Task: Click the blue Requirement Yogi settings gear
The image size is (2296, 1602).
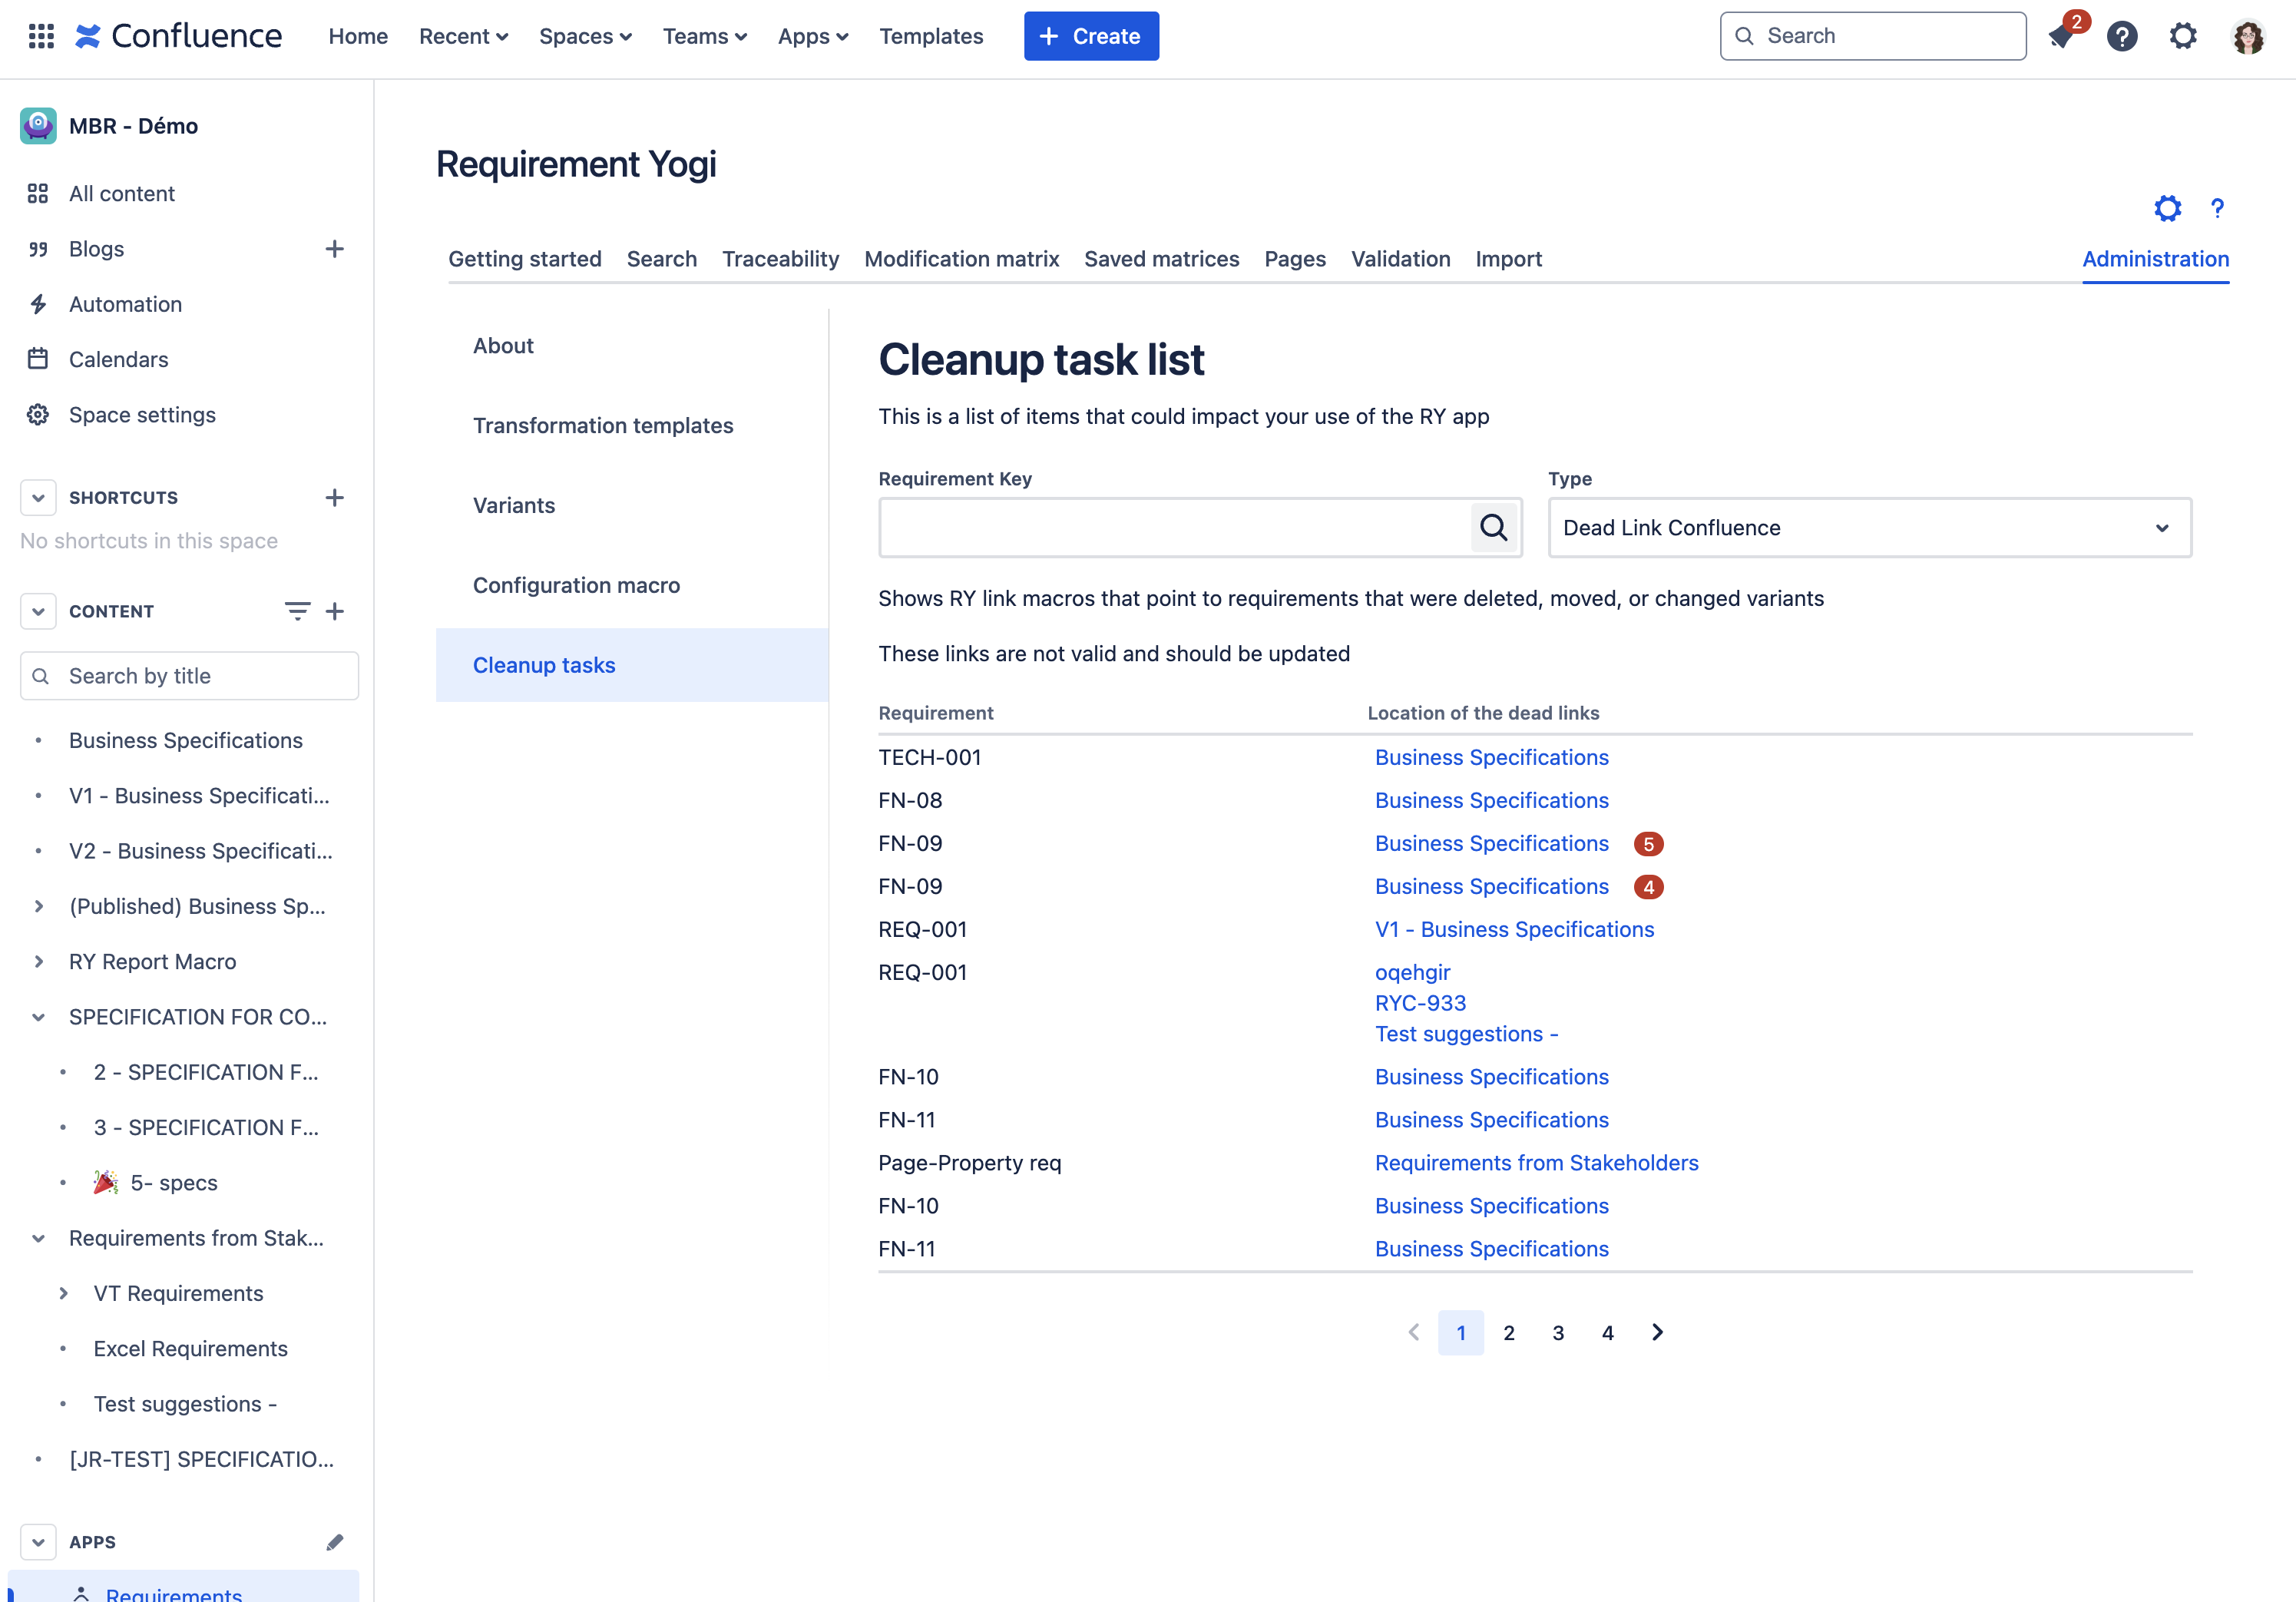Action: pyautogui.click(x=2167, y=208)
